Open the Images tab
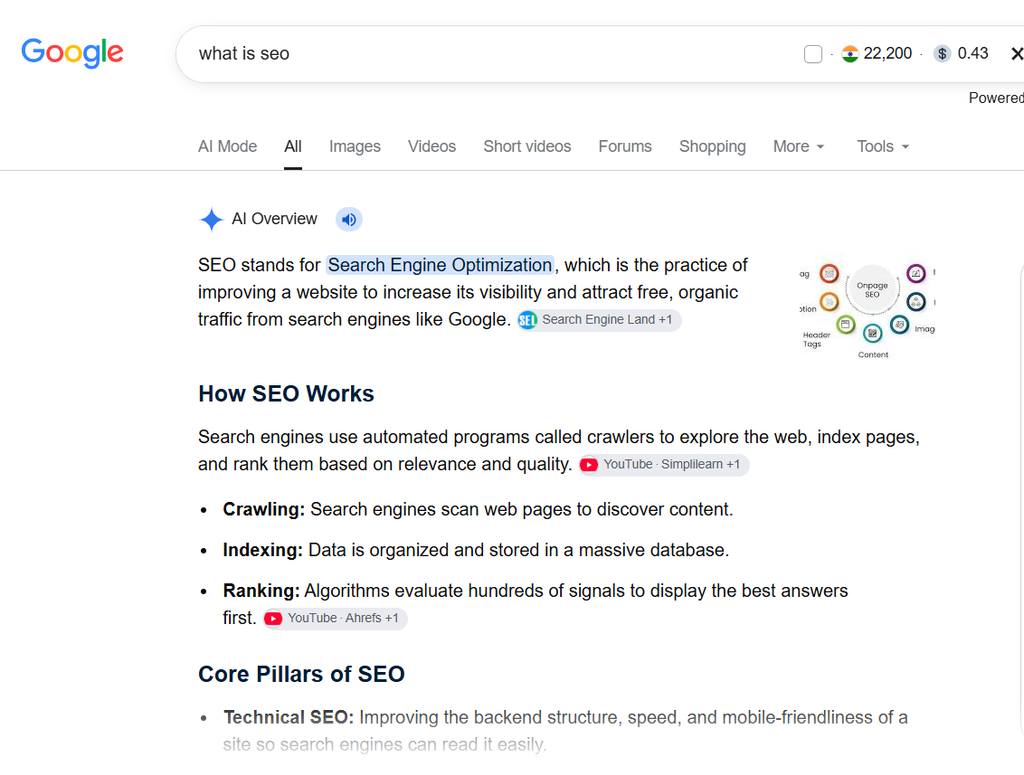This screenshot has width=1024, height=775. (x=355, y=146)
